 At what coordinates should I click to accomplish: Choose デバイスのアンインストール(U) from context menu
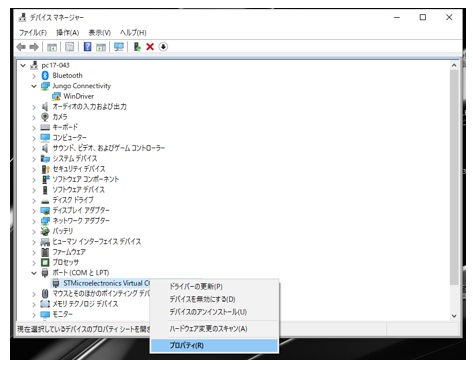[x=214, y=312]
